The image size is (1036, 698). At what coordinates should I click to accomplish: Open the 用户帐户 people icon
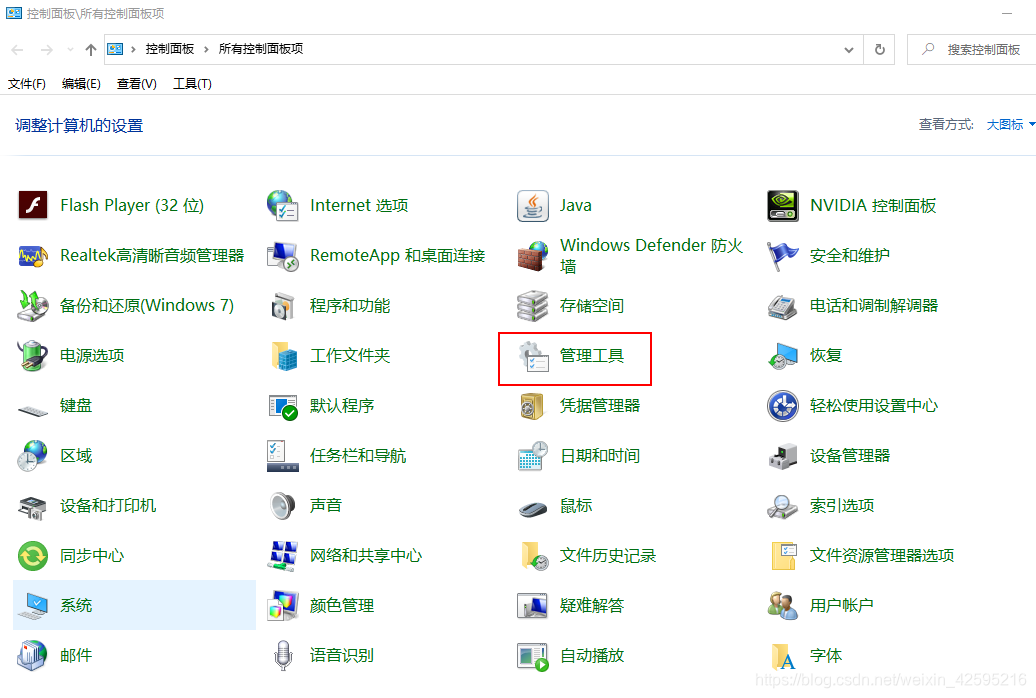[783, 605]
